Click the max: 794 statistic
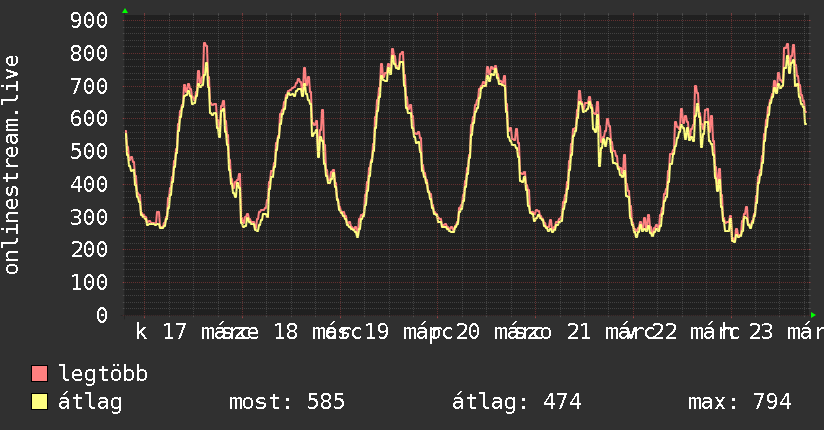The width and height of the screenshot is (824, 430). [x=739, y=402]
